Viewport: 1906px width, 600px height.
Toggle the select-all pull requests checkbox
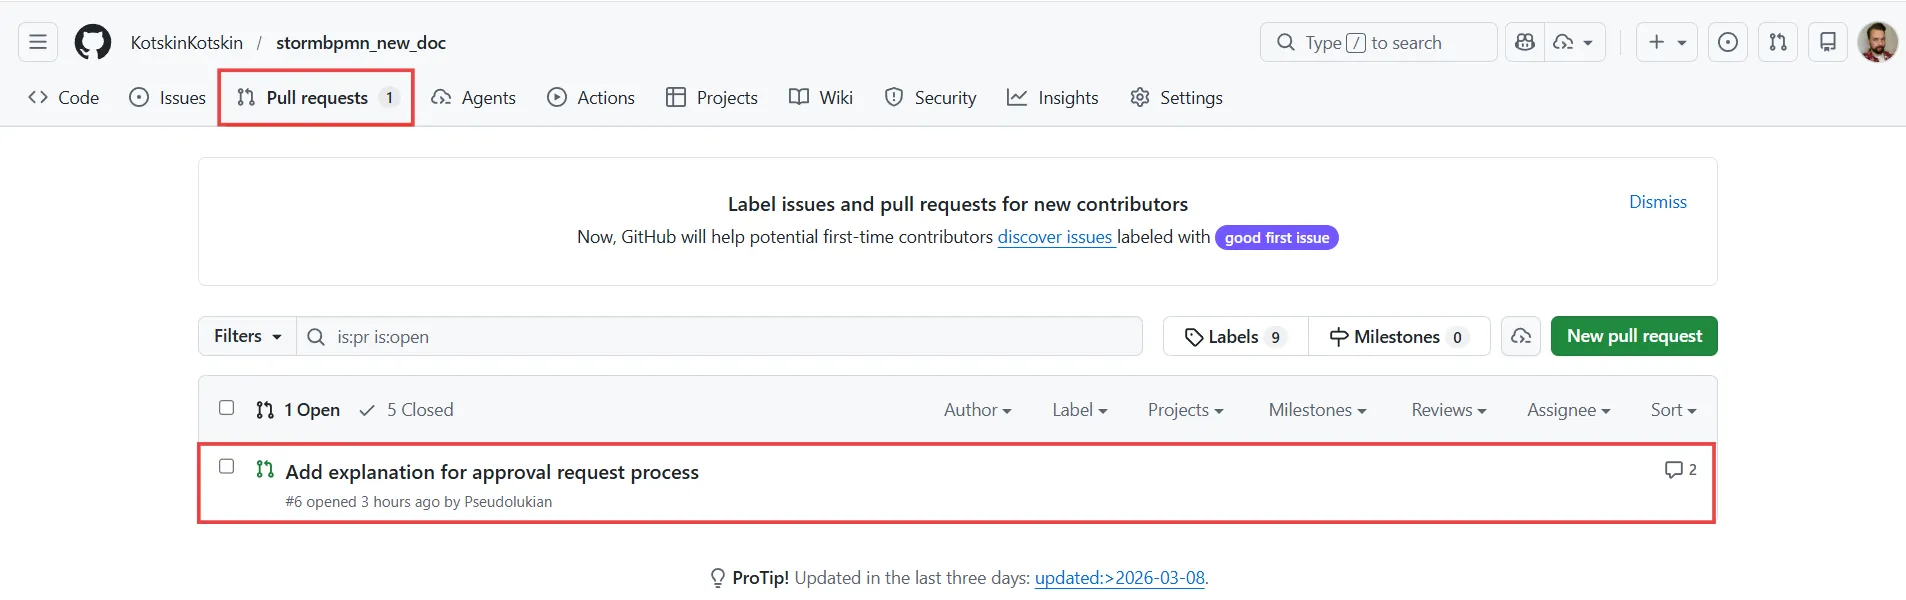[x=227, y=408]
